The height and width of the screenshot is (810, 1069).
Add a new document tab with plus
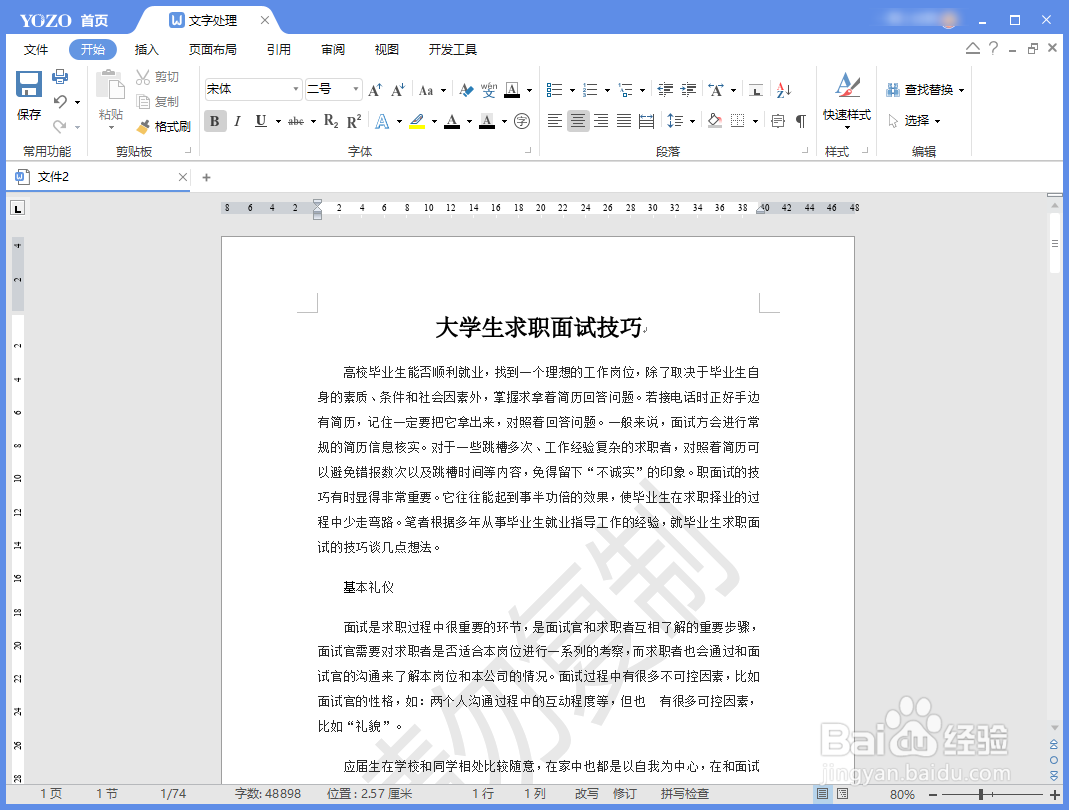pyautogui.click(x=207, y=177)
